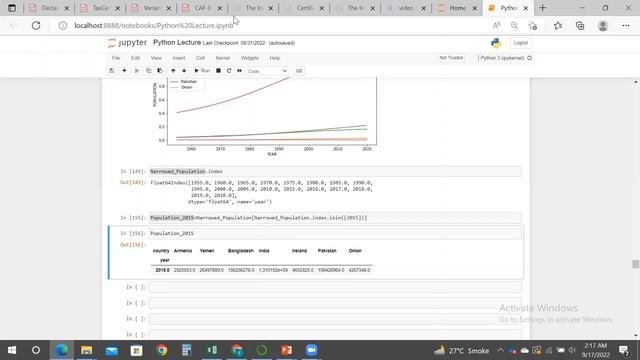Viewport: 640px width, 360px height.
Task: Open Zoom from the taskbar
Action: pos(311,350)
